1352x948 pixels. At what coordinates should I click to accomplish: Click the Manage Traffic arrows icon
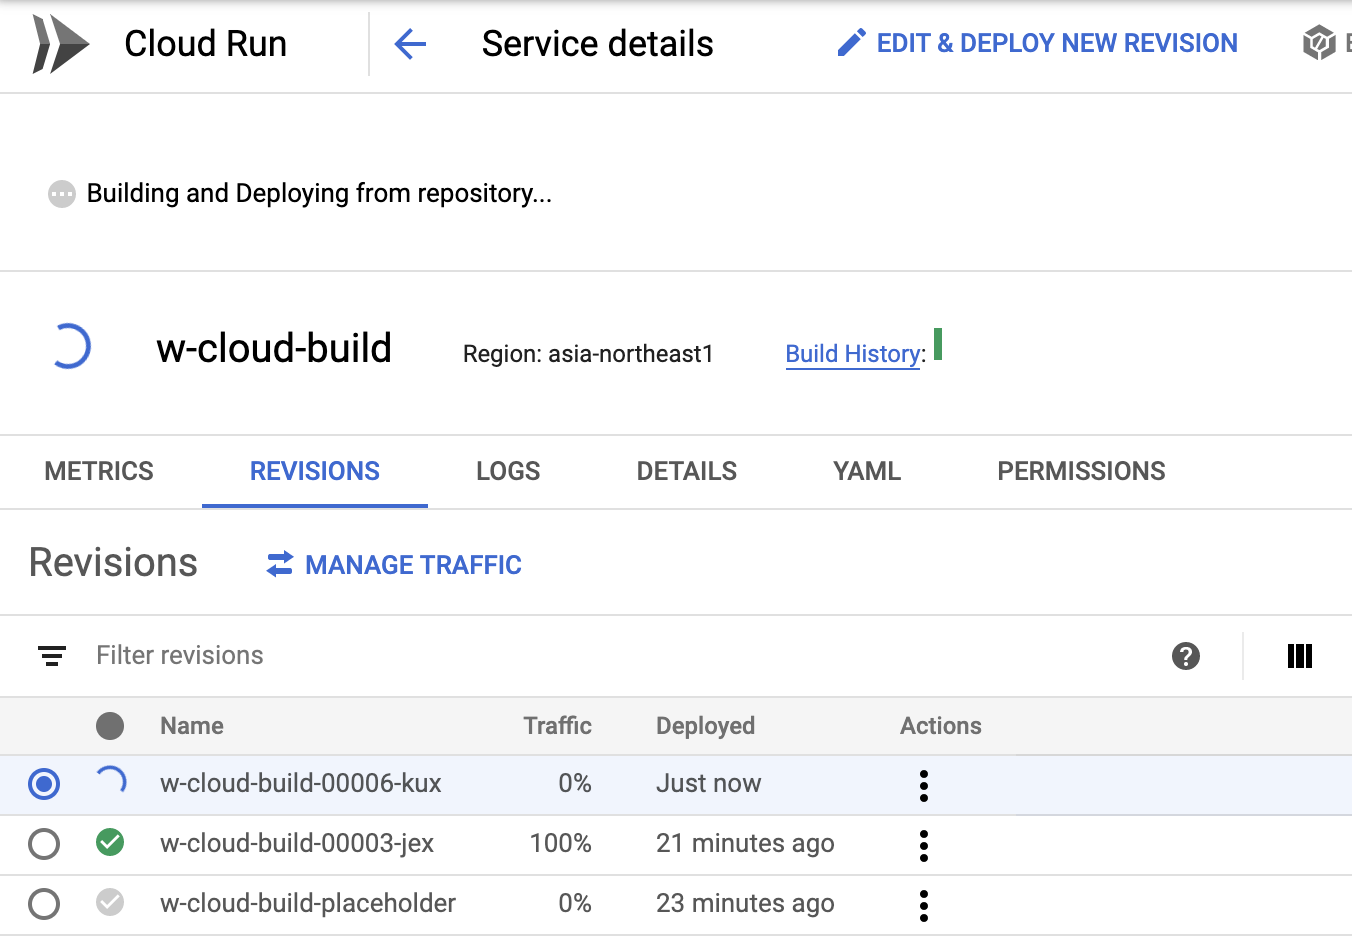point(280,564)
